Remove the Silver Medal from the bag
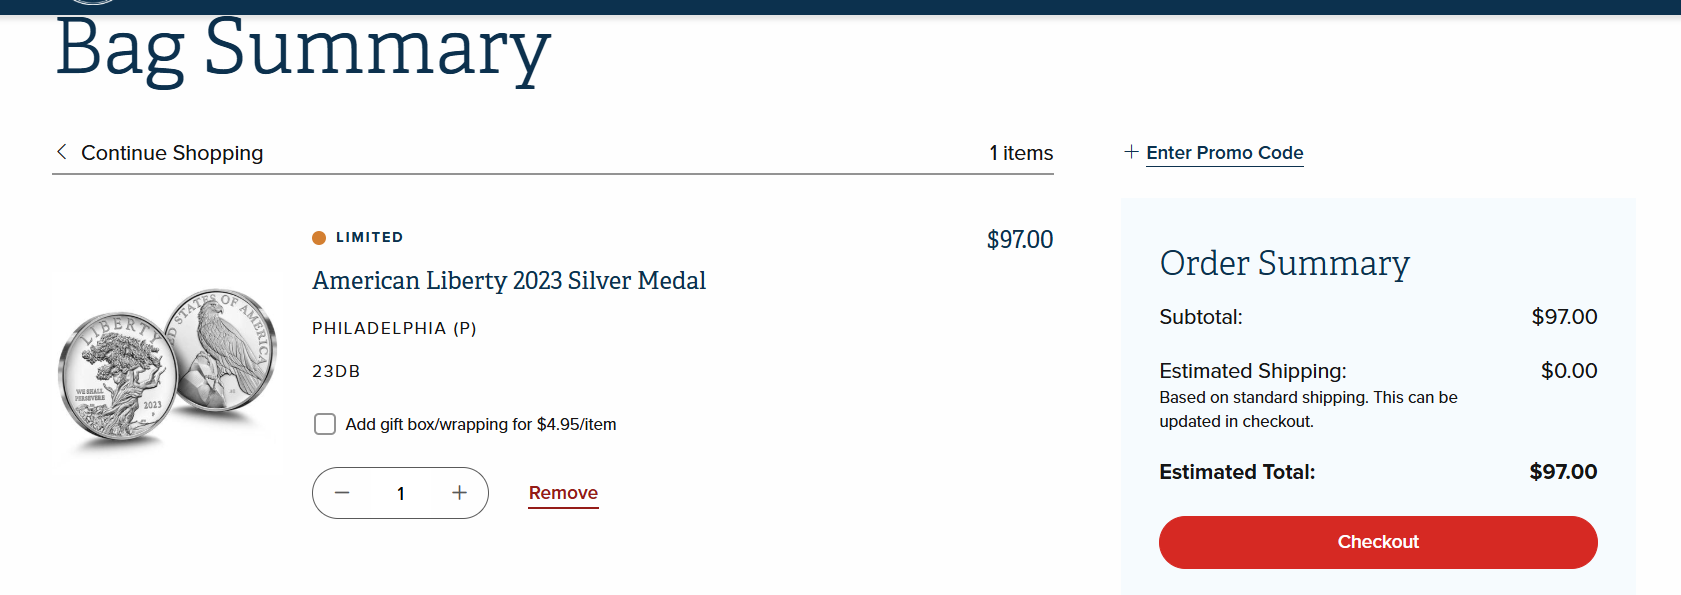This screenshot has width=1681, height=595. click(563, 493)
